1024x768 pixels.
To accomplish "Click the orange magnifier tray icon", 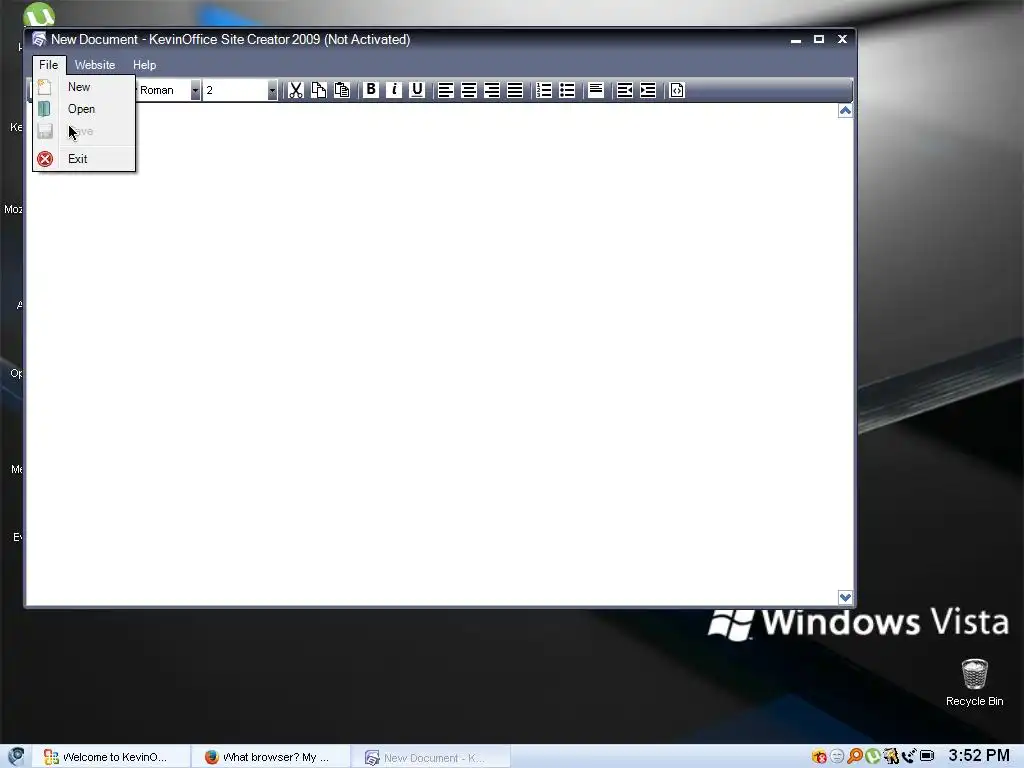I will 855,756.
